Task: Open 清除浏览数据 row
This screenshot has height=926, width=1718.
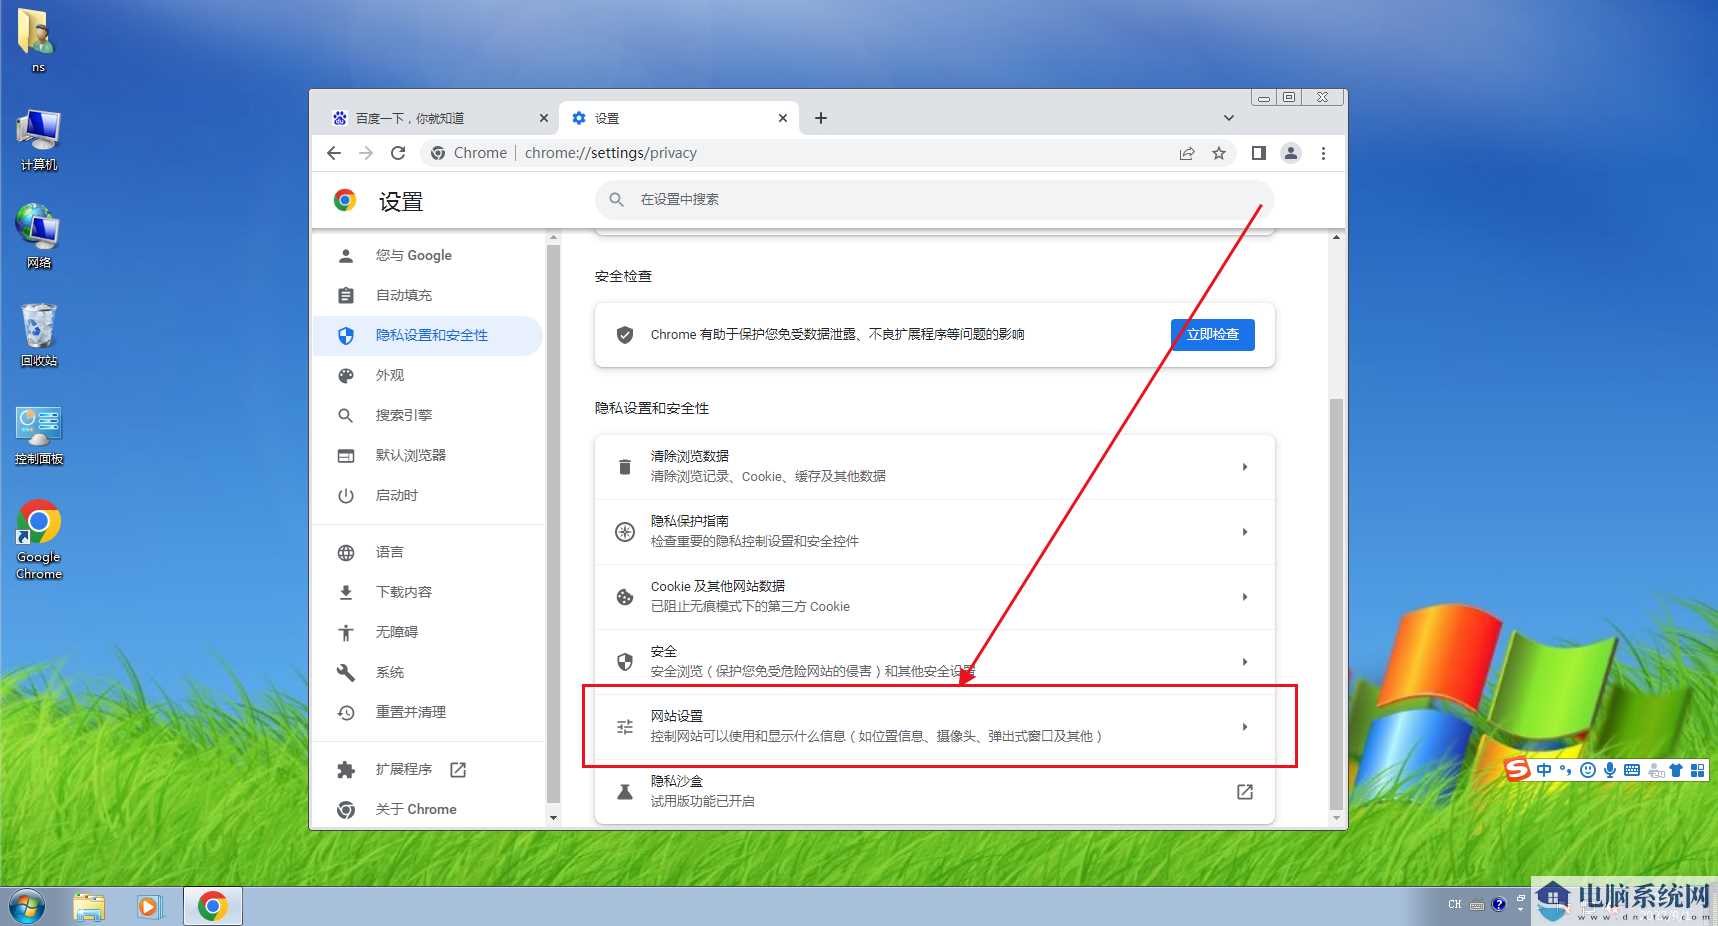Action: 934,467
